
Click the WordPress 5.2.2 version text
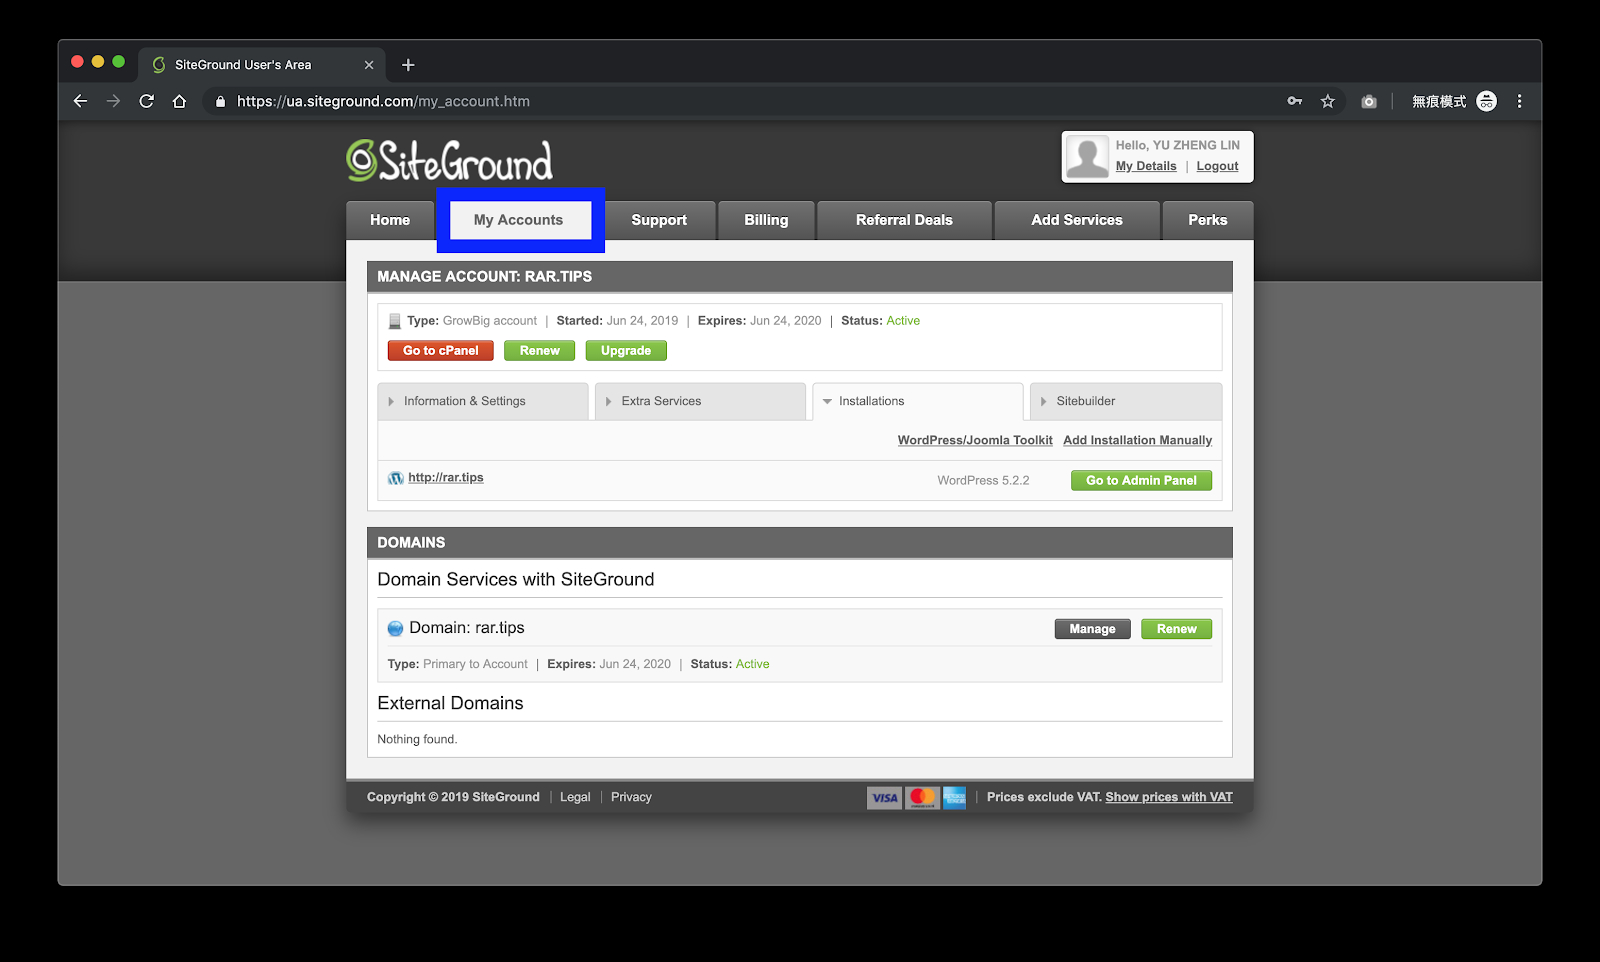(983, 481)
